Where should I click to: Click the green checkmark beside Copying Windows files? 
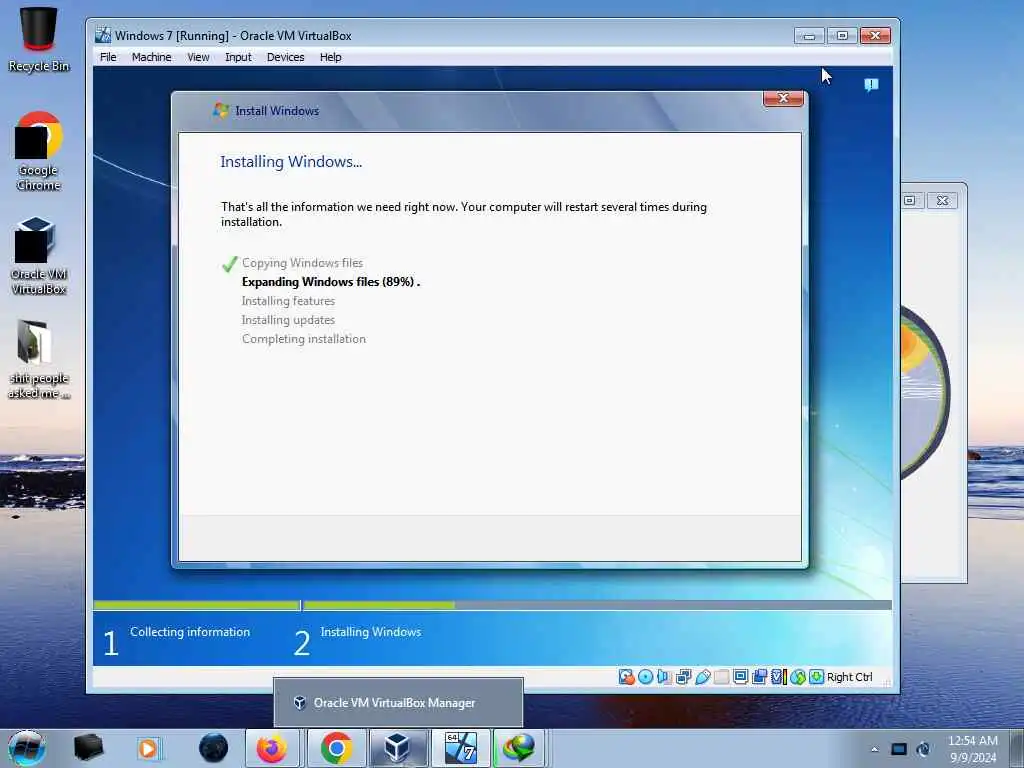[x=229, y=264]
